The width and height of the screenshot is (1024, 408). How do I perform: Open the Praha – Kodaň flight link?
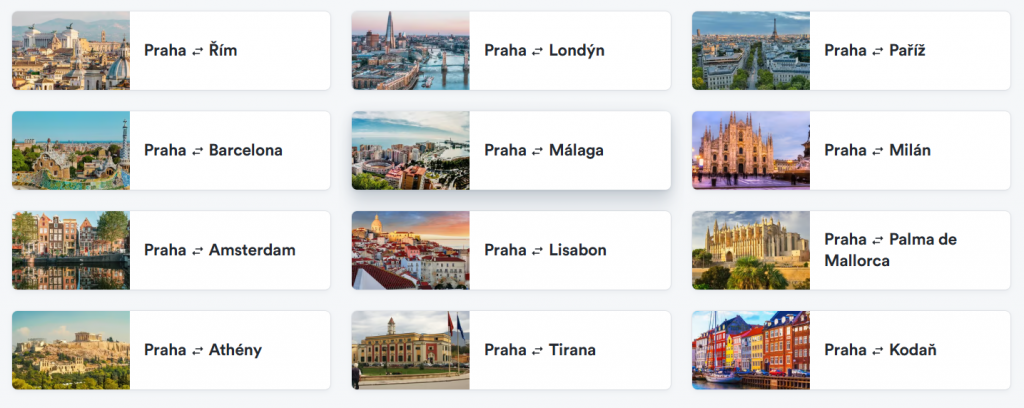pyautogui.click(x=851, y=350)
